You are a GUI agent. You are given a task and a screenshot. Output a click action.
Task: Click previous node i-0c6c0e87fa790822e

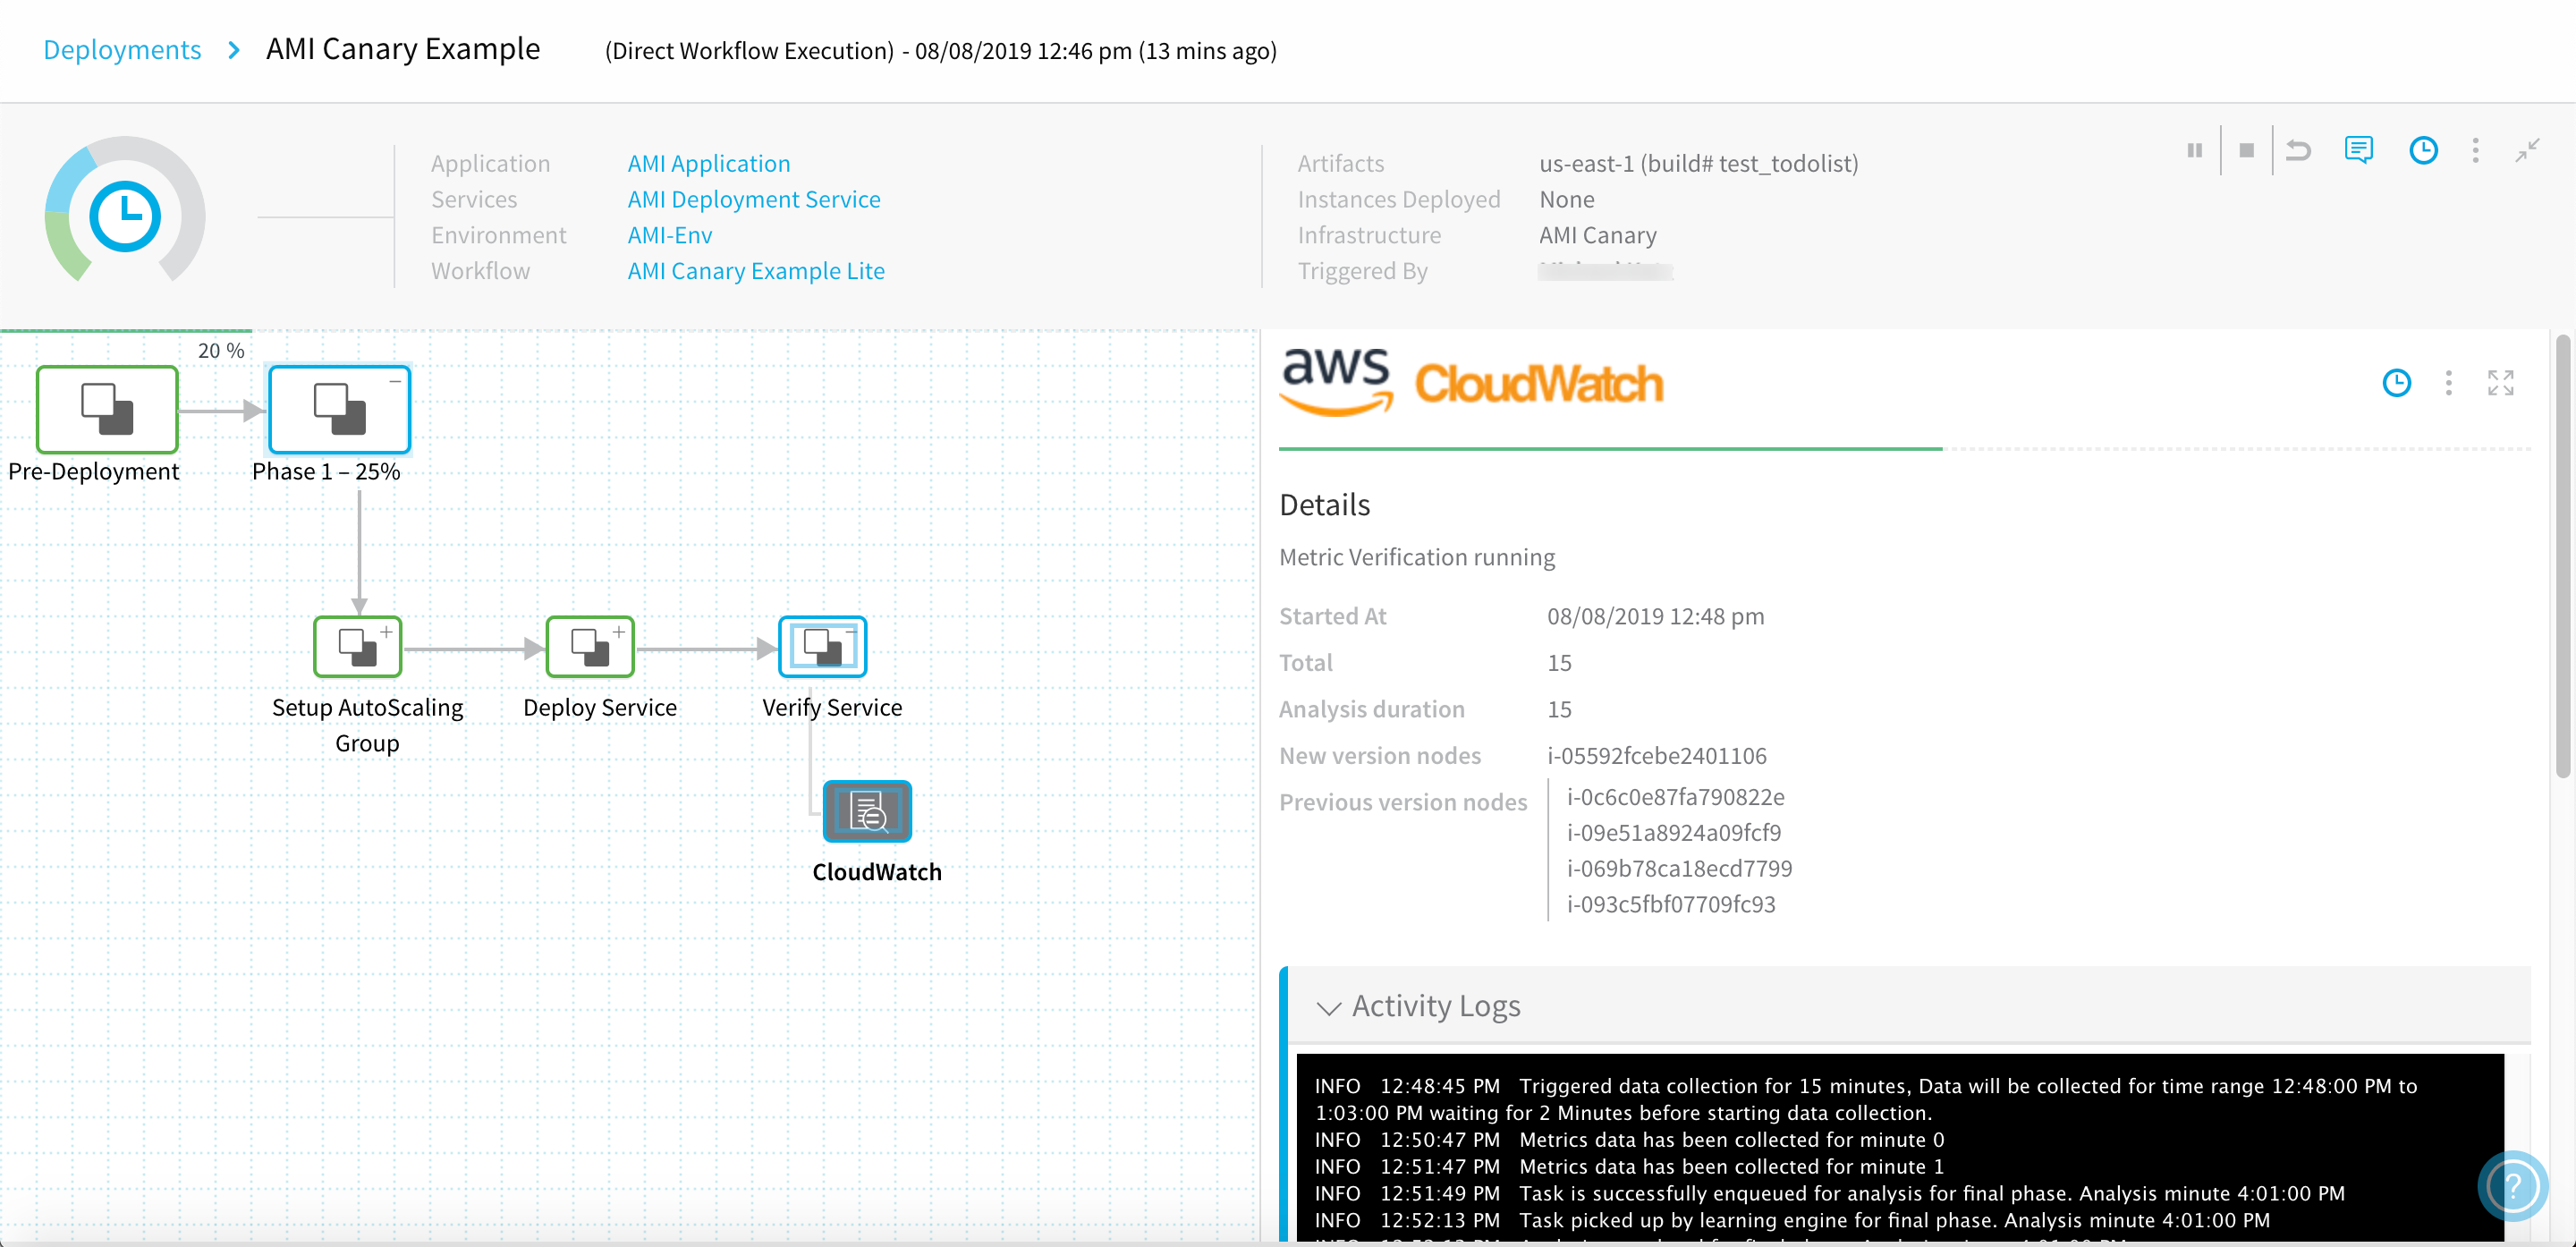pos(1676,797)
